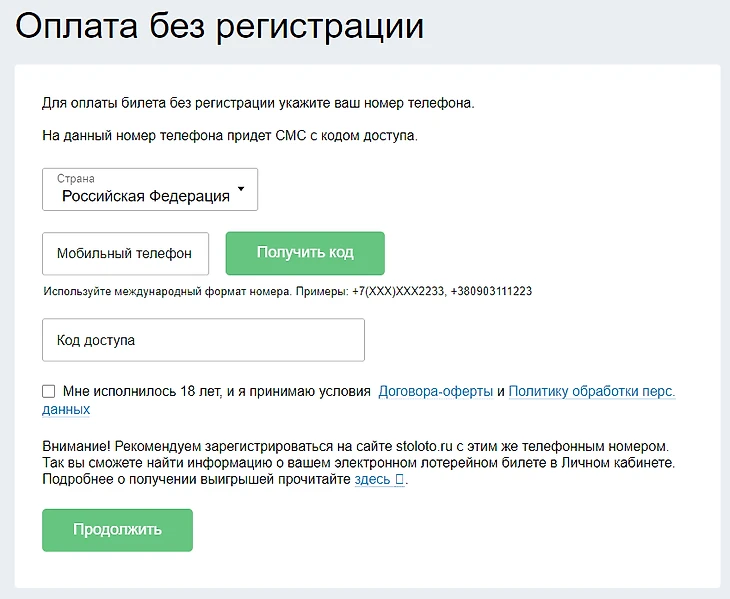Open the Политику обработки перс. link
This screenshot has width=730, height=599.
click(592, 391)
